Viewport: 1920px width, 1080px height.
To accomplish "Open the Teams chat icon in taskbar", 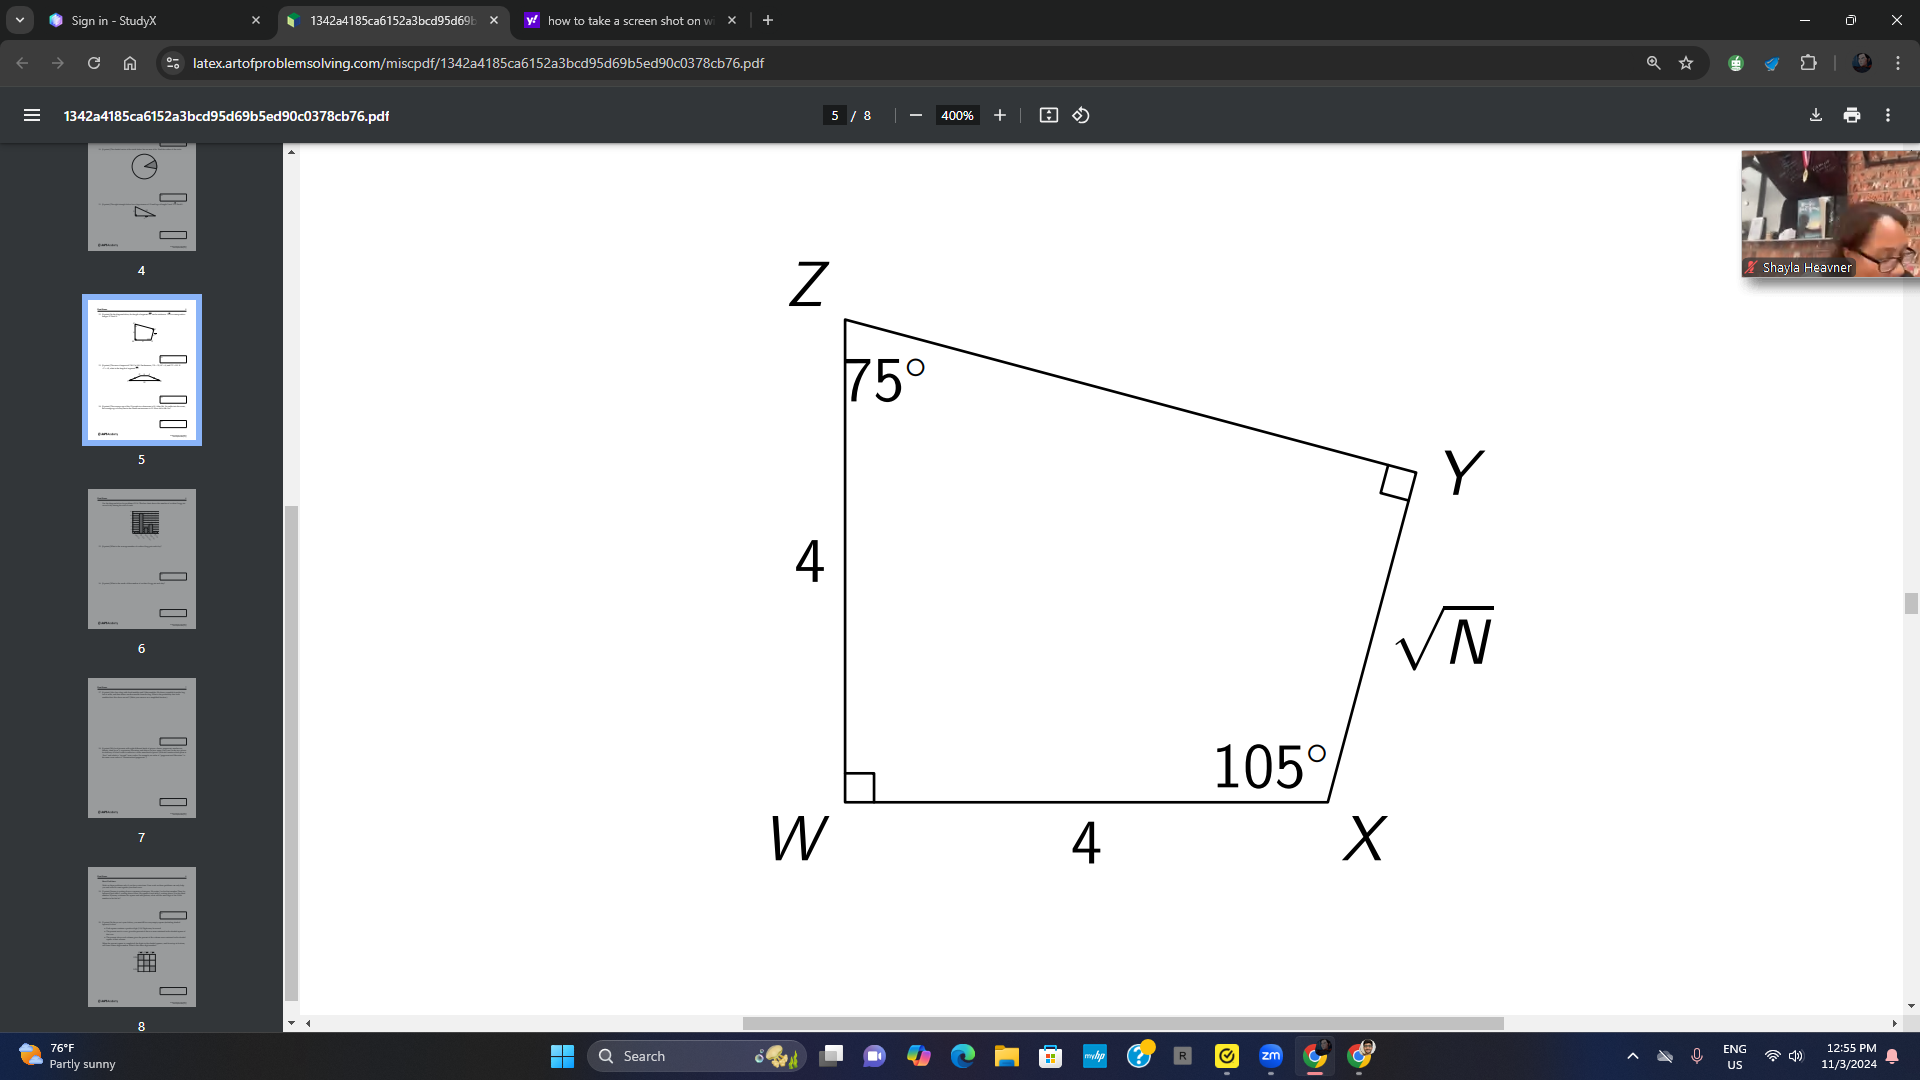I will [875, 1056].
